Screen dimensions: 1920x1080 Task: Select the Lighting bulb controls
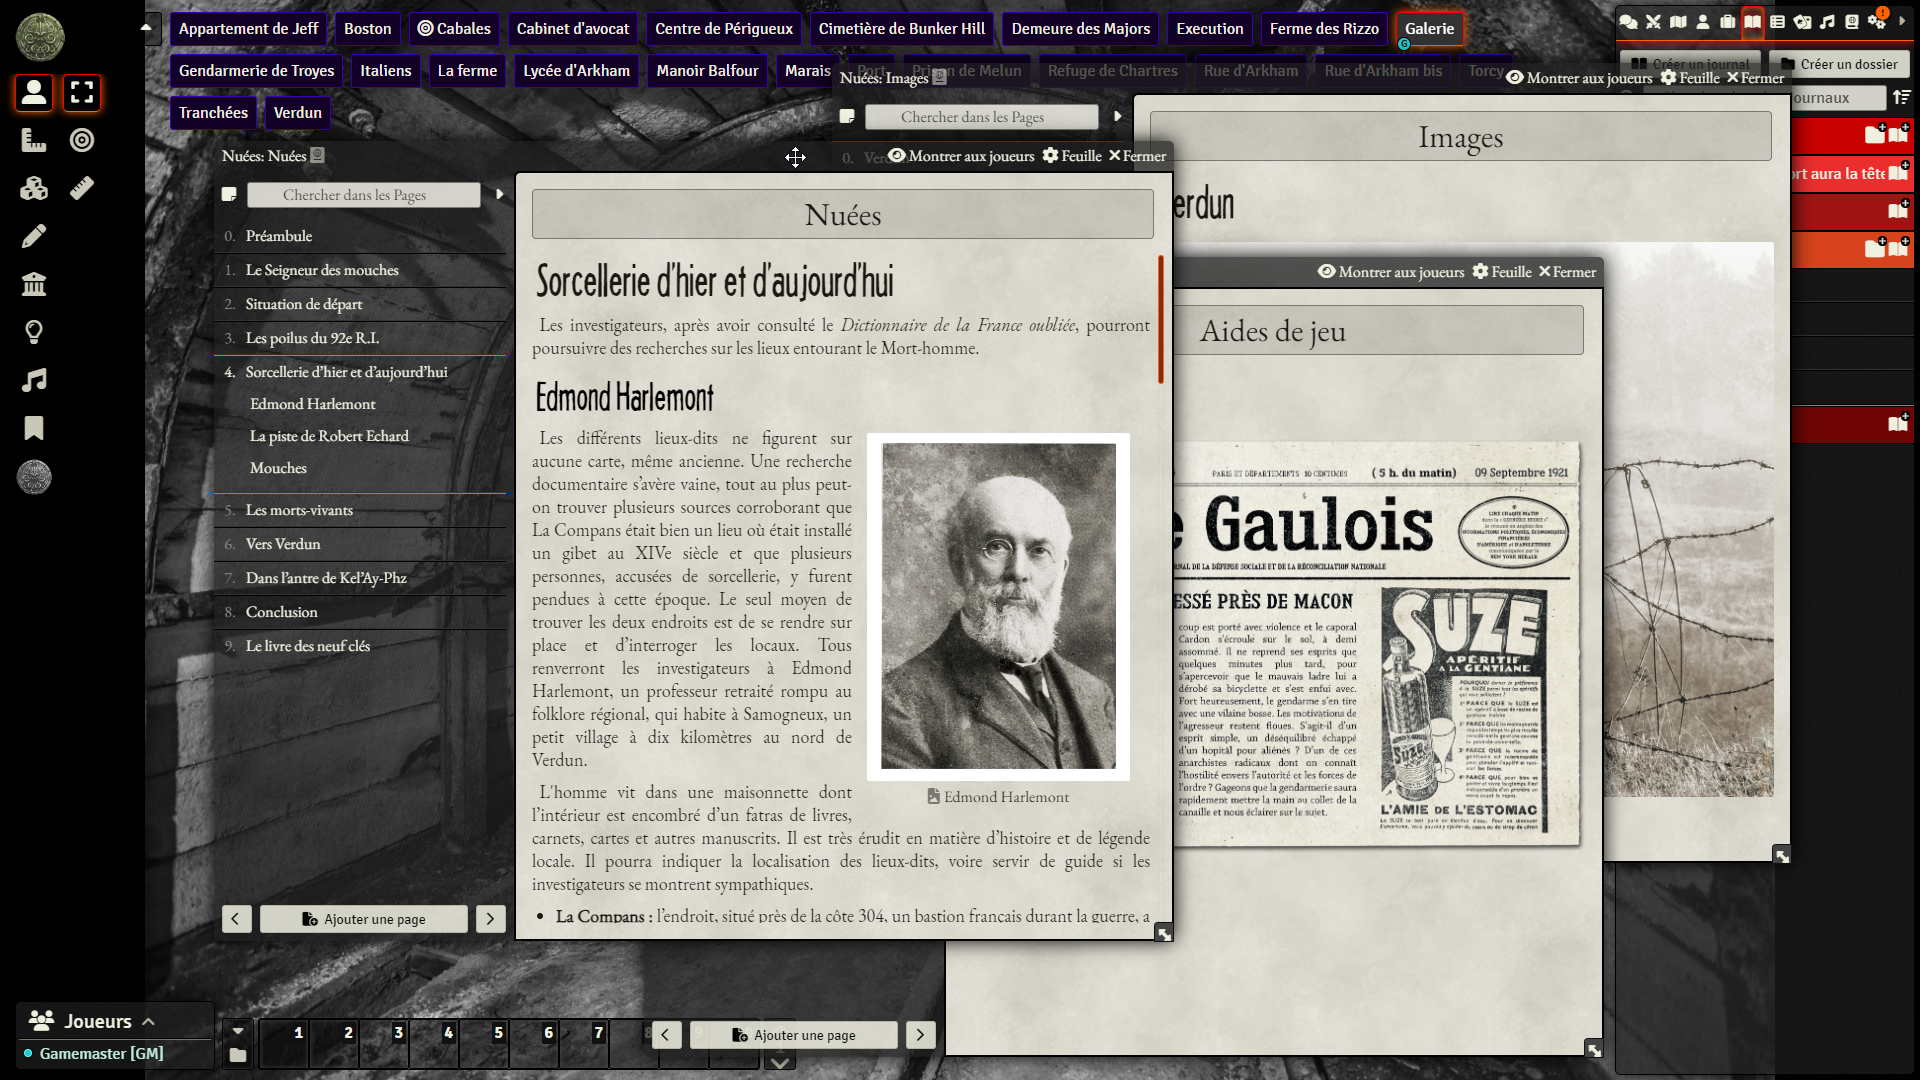coord(34,332)
